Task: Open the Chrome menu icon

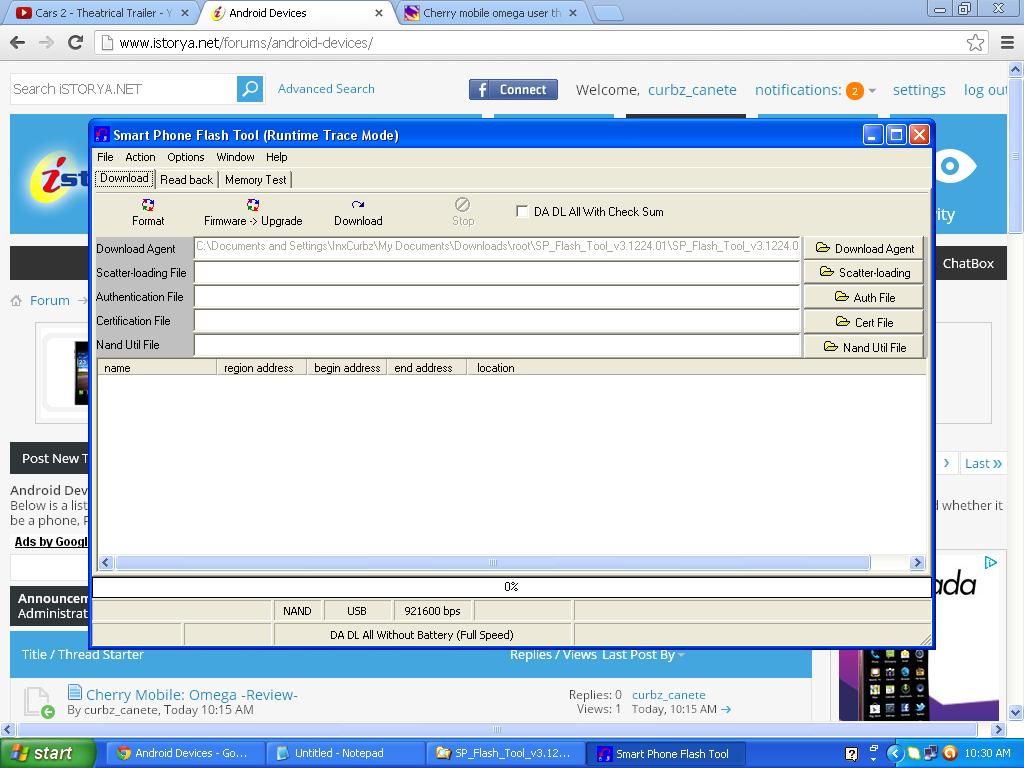Action: tap(1008, 43)
